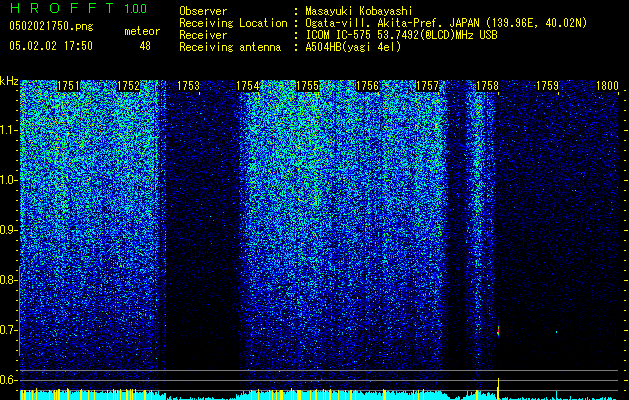Select the file name 0502021750.png
The image size is (629, 400).
pyautogui.click(x=51, y=26)
